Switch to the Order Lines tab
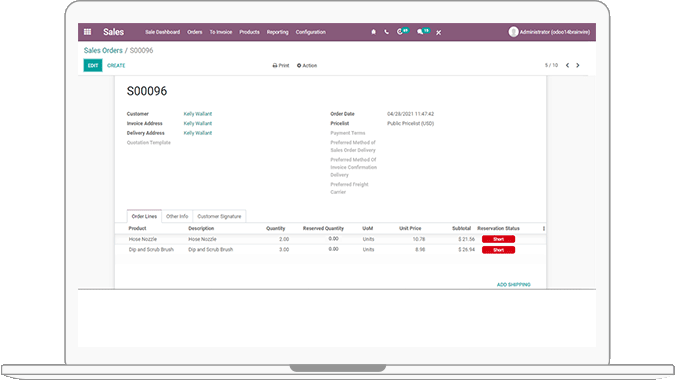 (144, 216)
